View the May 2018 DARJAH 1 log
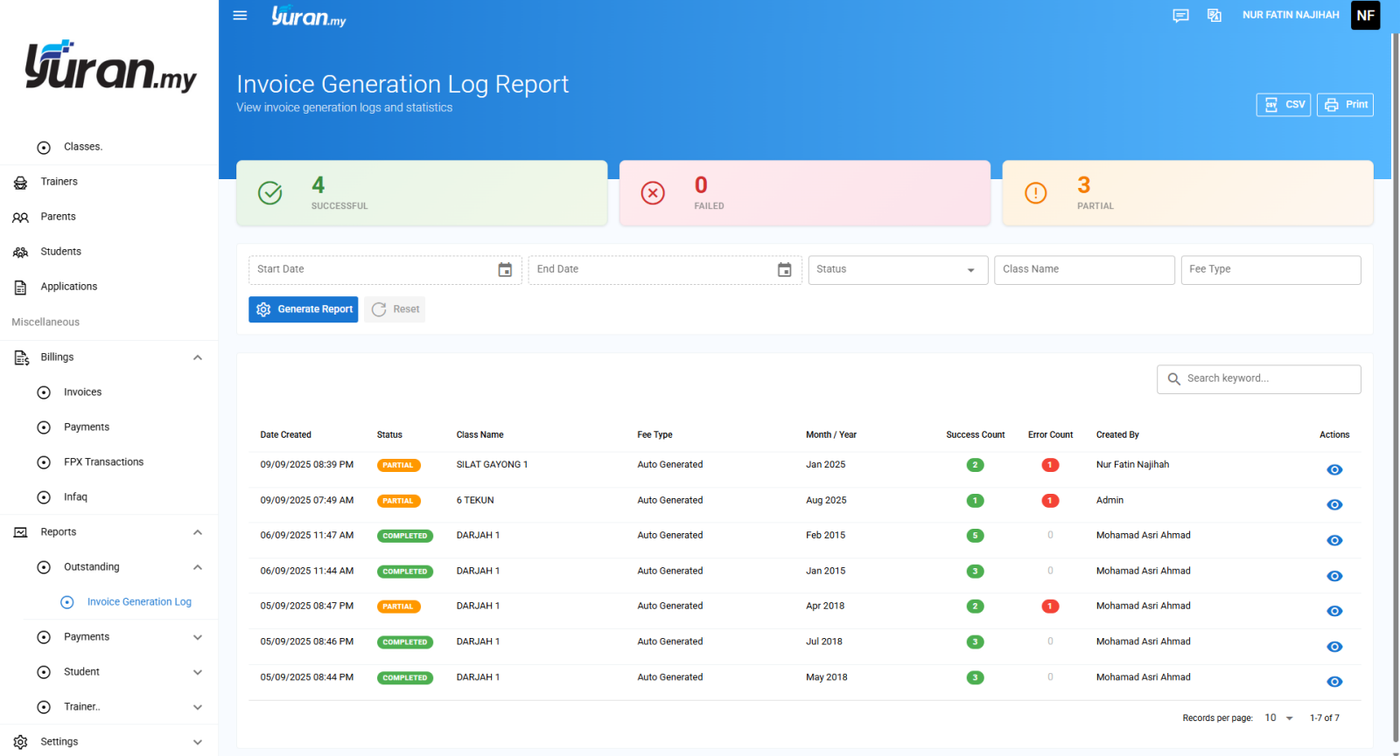1400x756 pixels. [x=1334, y=682]
